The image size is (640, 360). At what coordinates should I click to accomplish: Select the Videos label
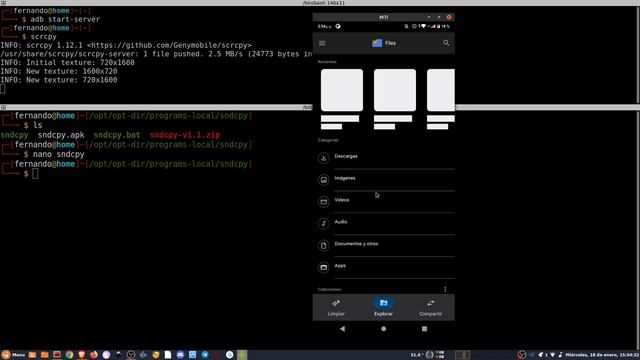click(x=342, y=200)
